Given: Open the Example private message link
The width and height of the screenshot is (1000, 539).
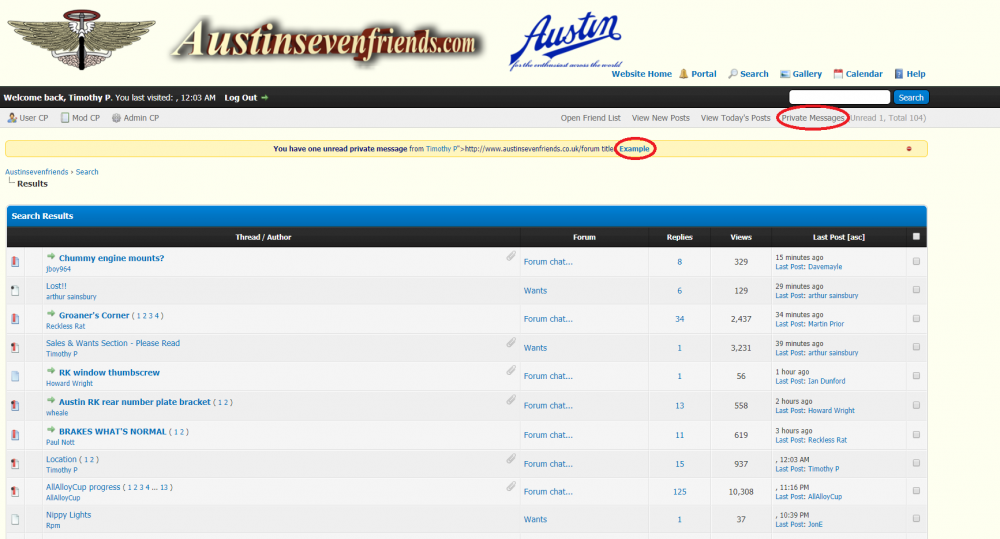Looking at the screenshot, I should (x=634, y=149).
